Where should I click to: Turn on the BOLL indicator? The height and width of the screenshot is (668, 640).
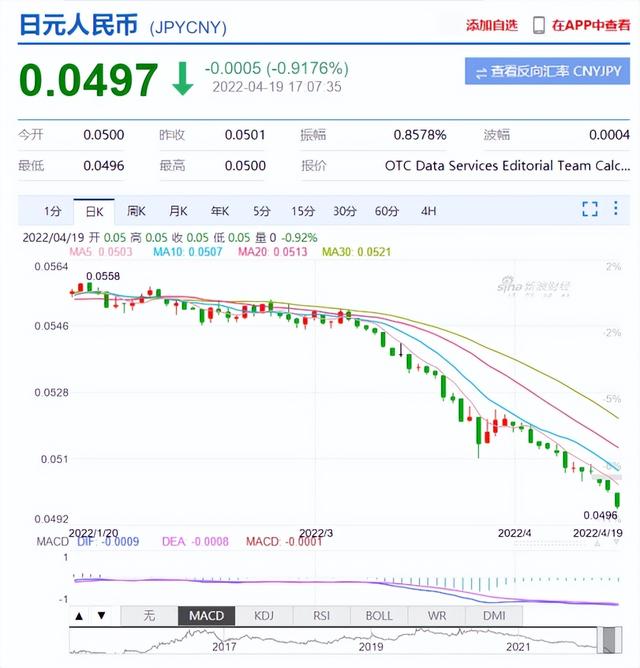pyautogui.click(x=379, y=616)
